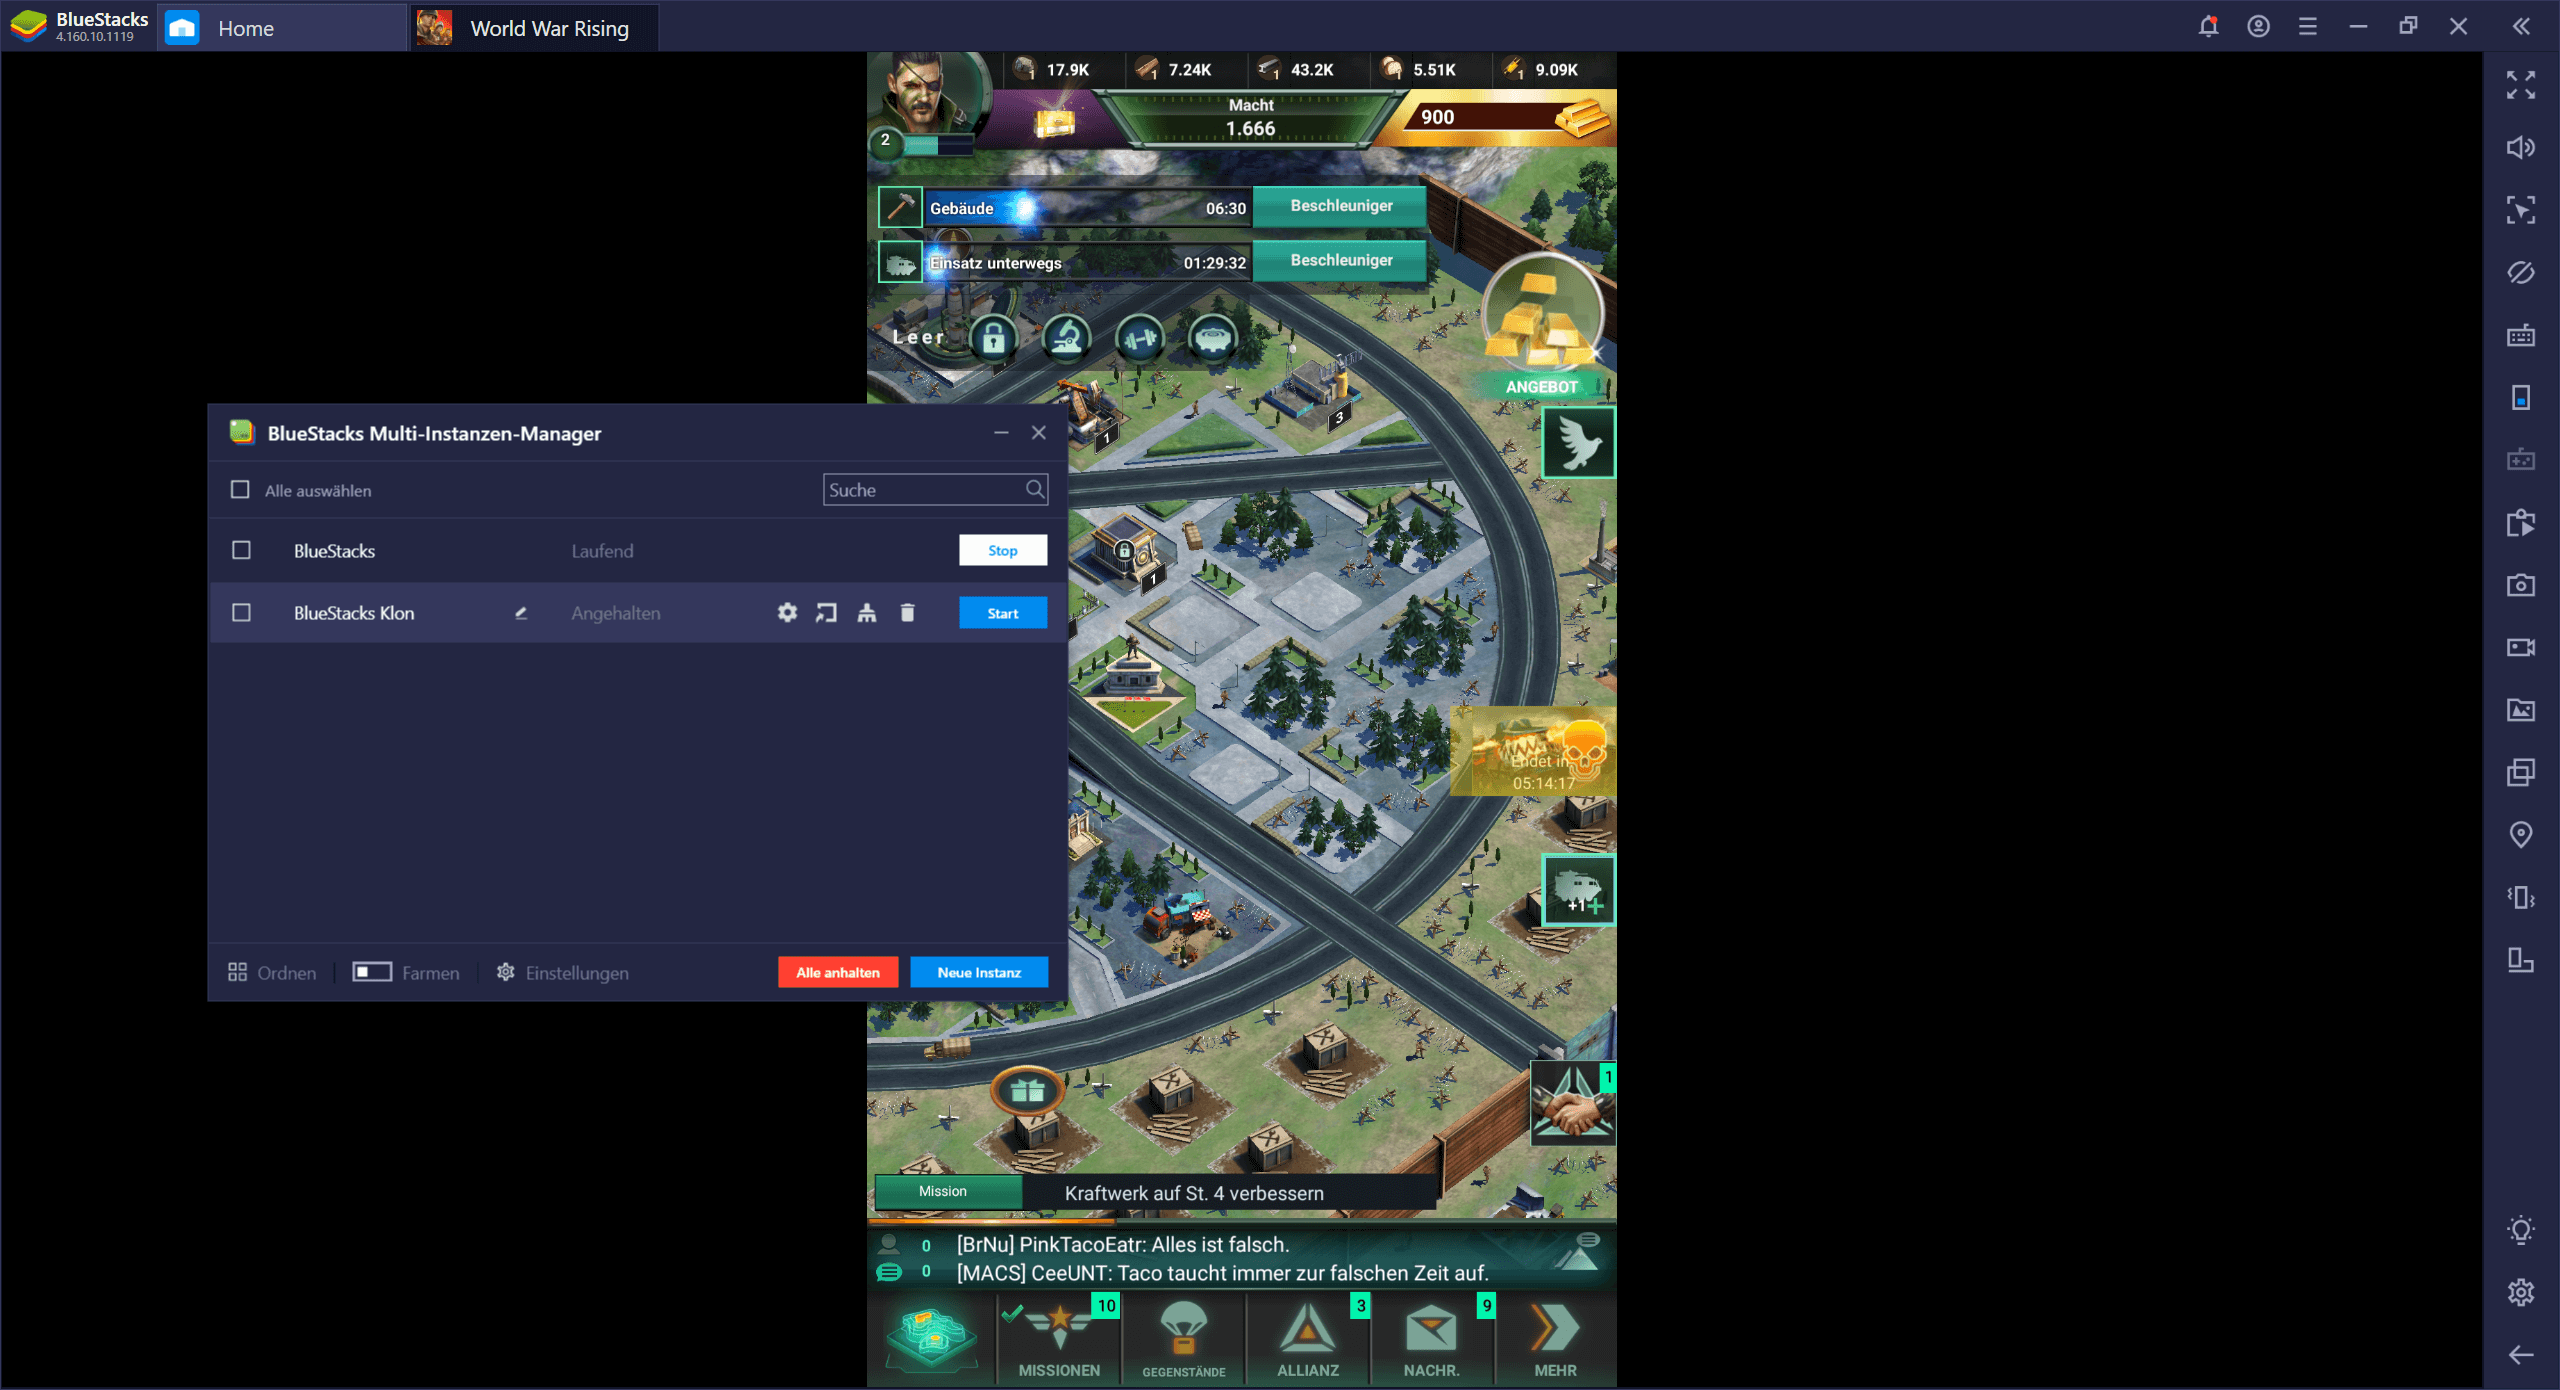
Task: Tap the Macht 1.666 power display
Action: [x=1250, y=118]
